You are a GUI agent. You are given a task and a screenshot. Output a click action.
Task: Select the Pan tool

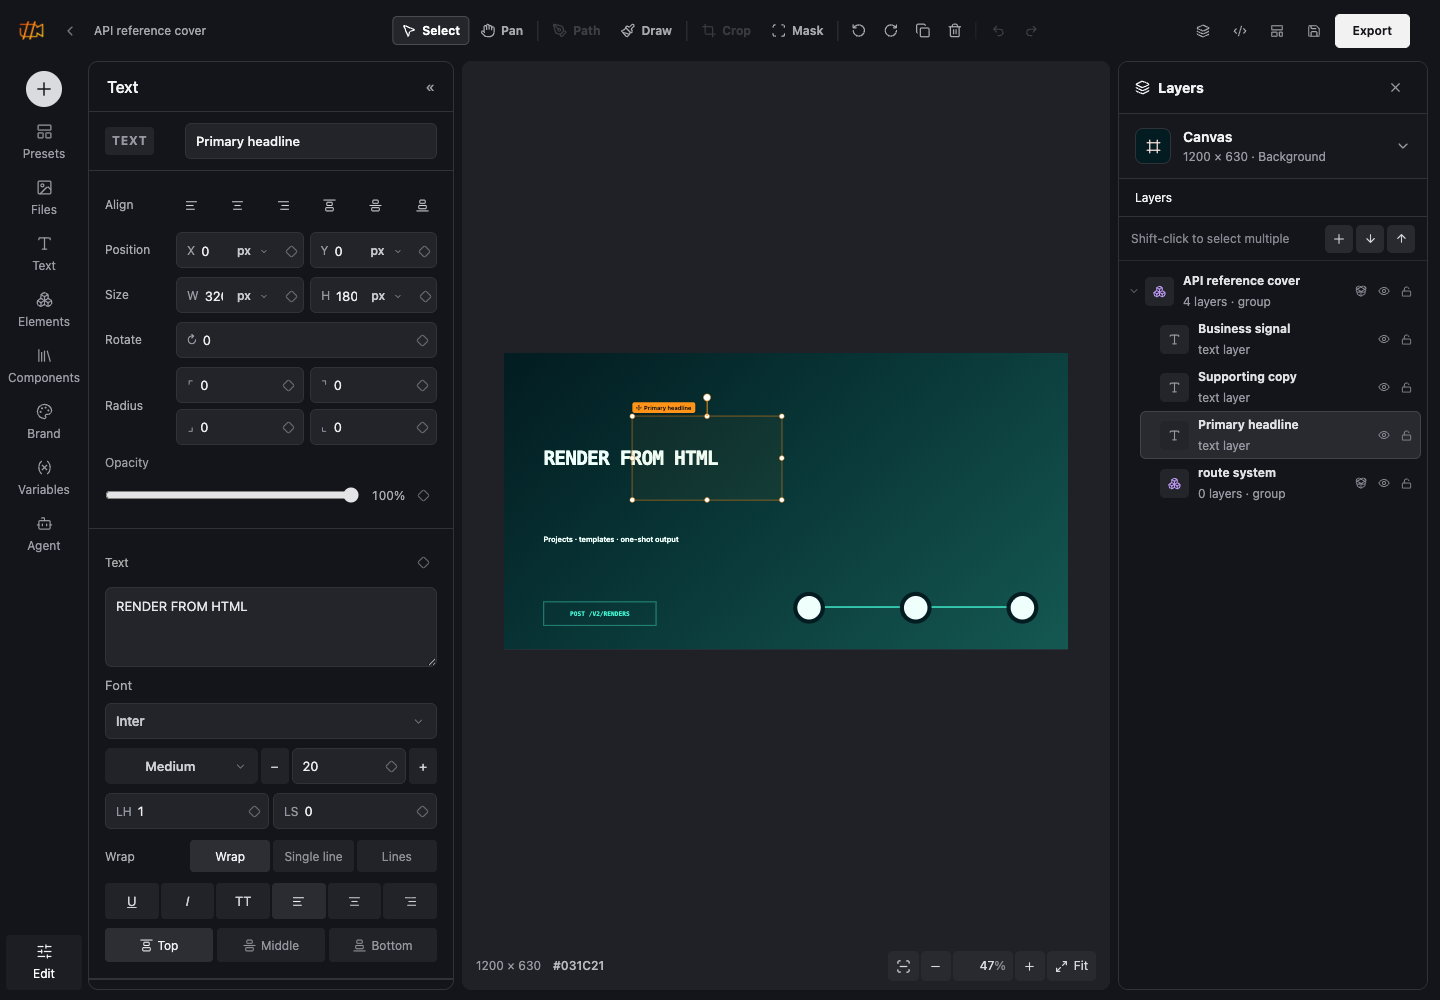click(x=502, y=31)
